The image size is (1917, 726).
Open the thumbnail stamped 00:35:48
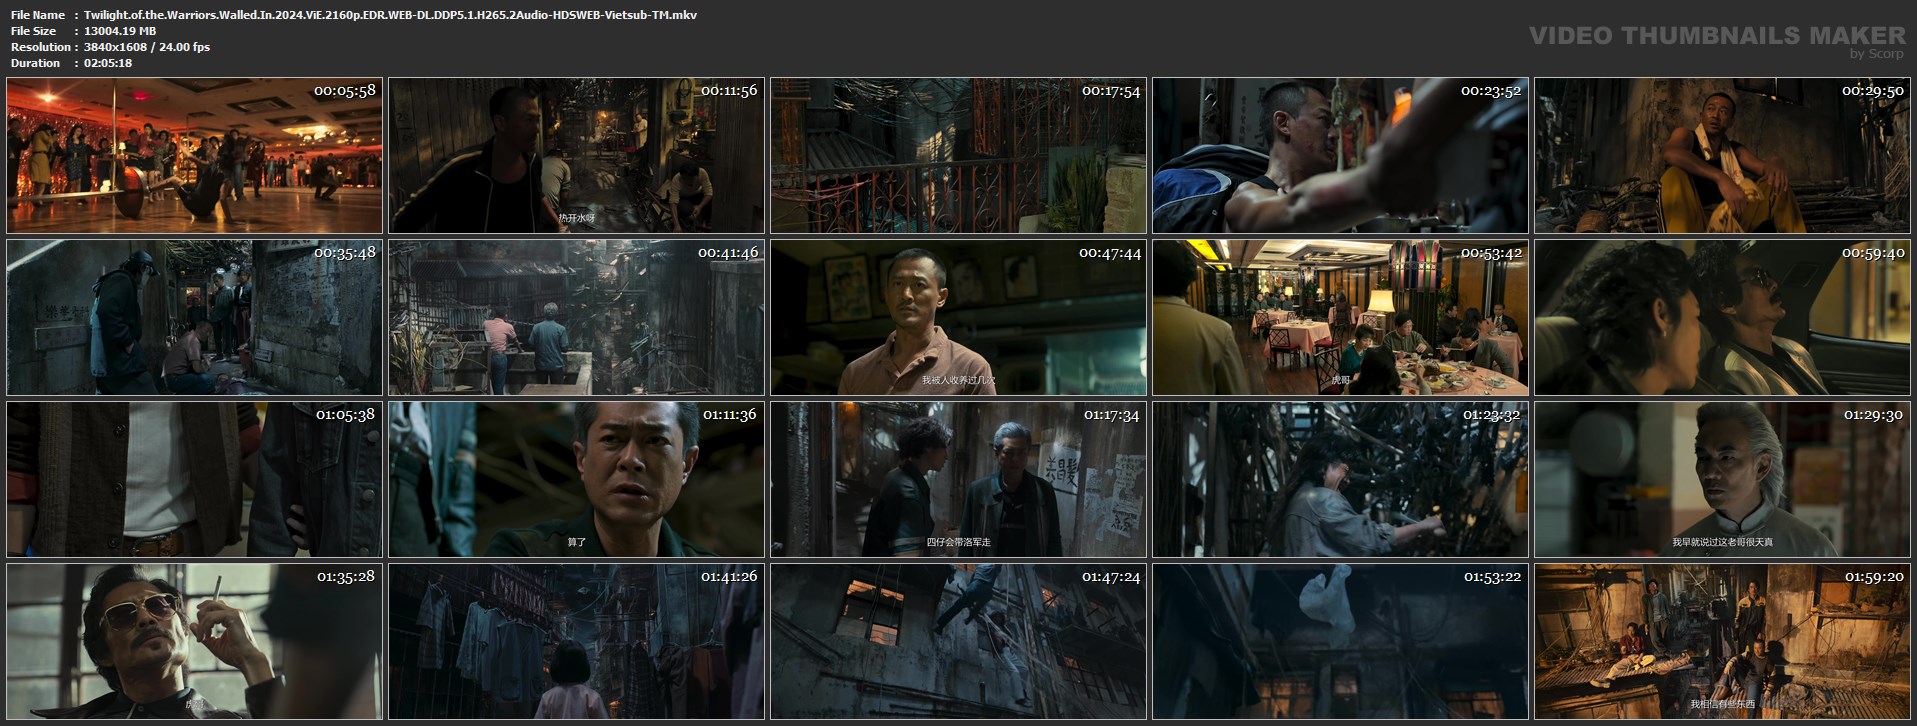(194, 318)
